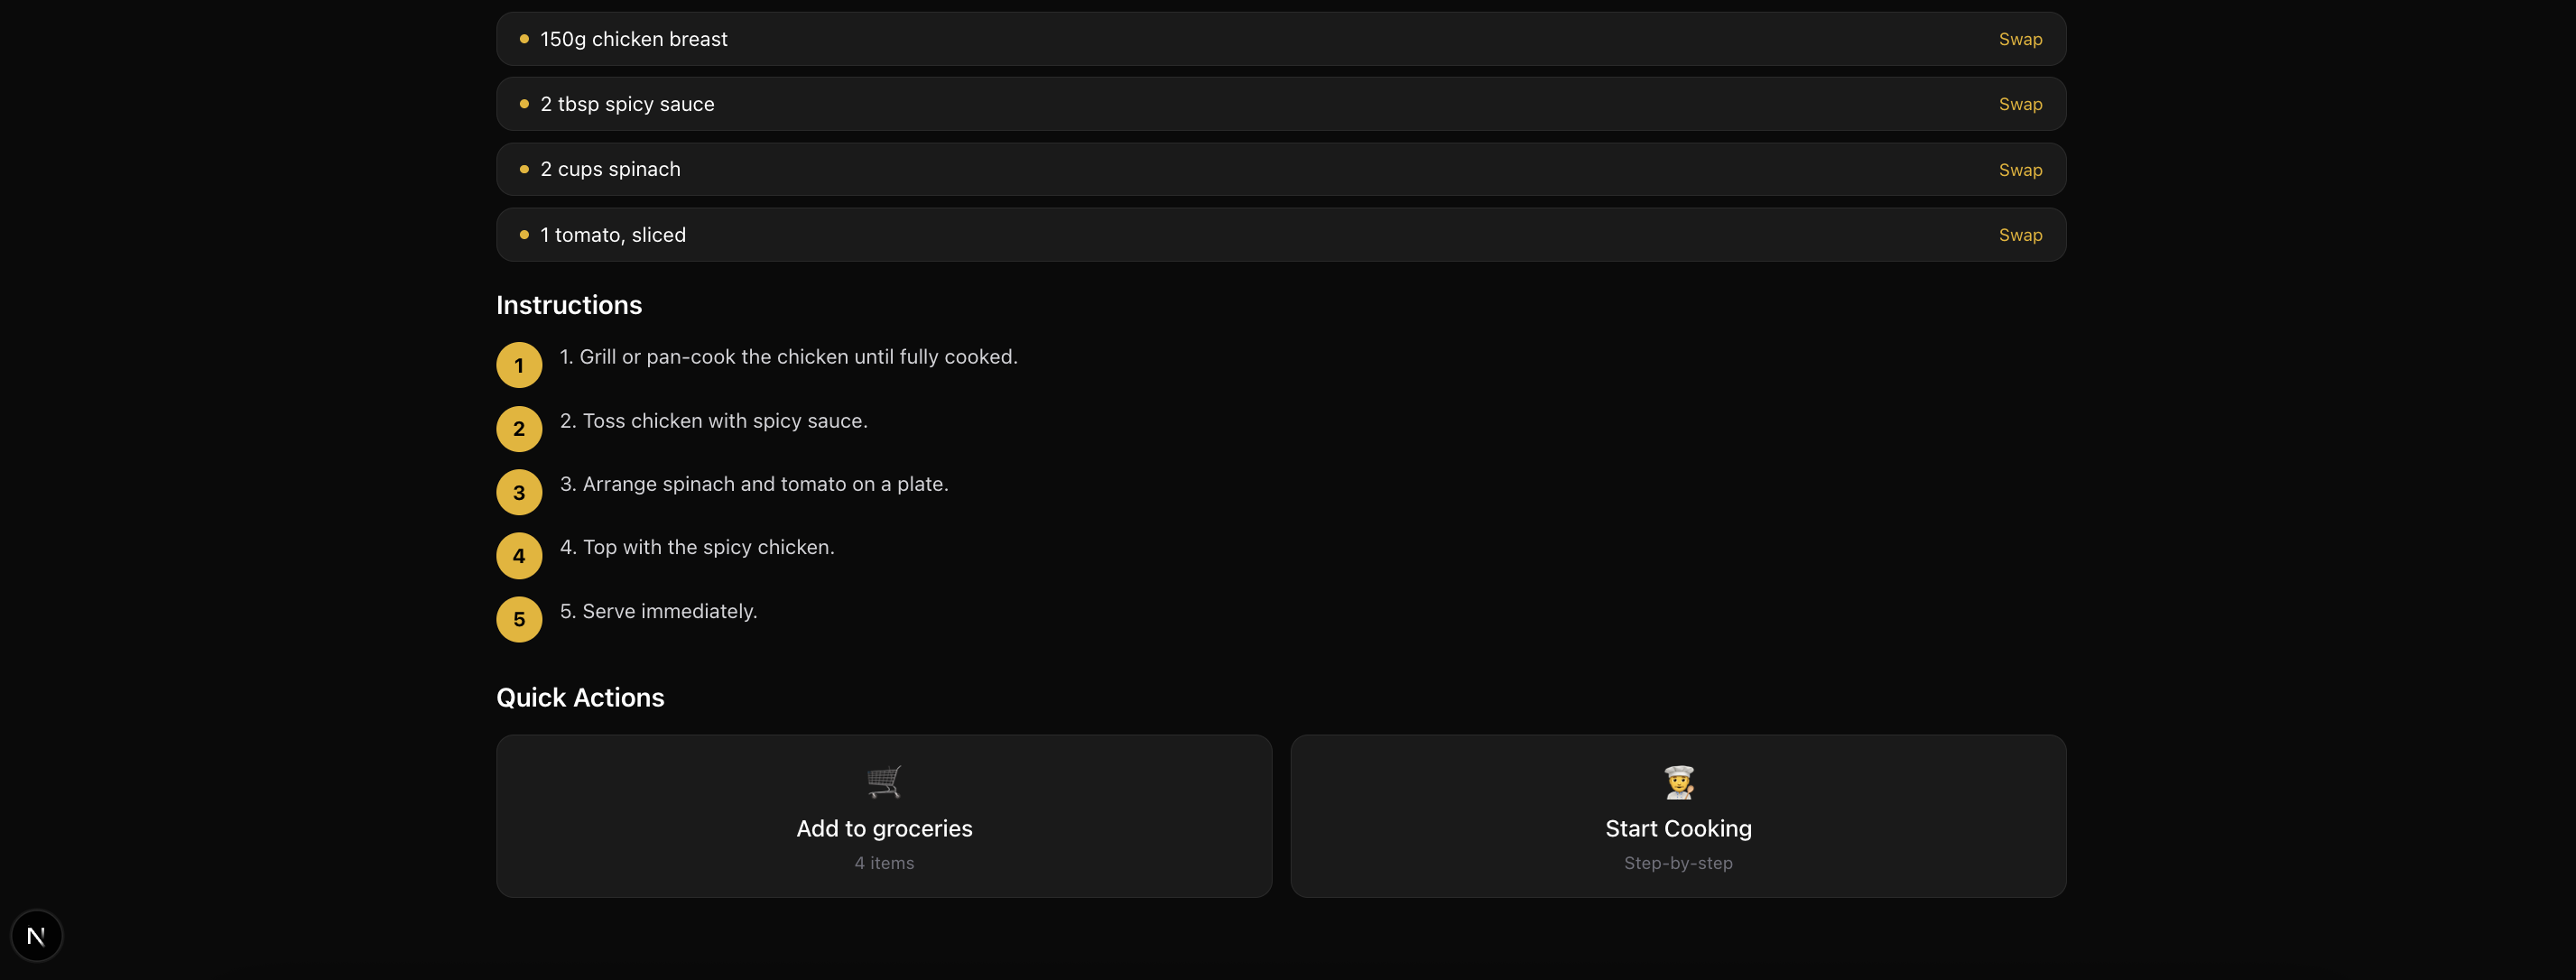Swap the sliced tomato ingredient
This screenshot has height=980, width=2576.
coord(2019,235)
